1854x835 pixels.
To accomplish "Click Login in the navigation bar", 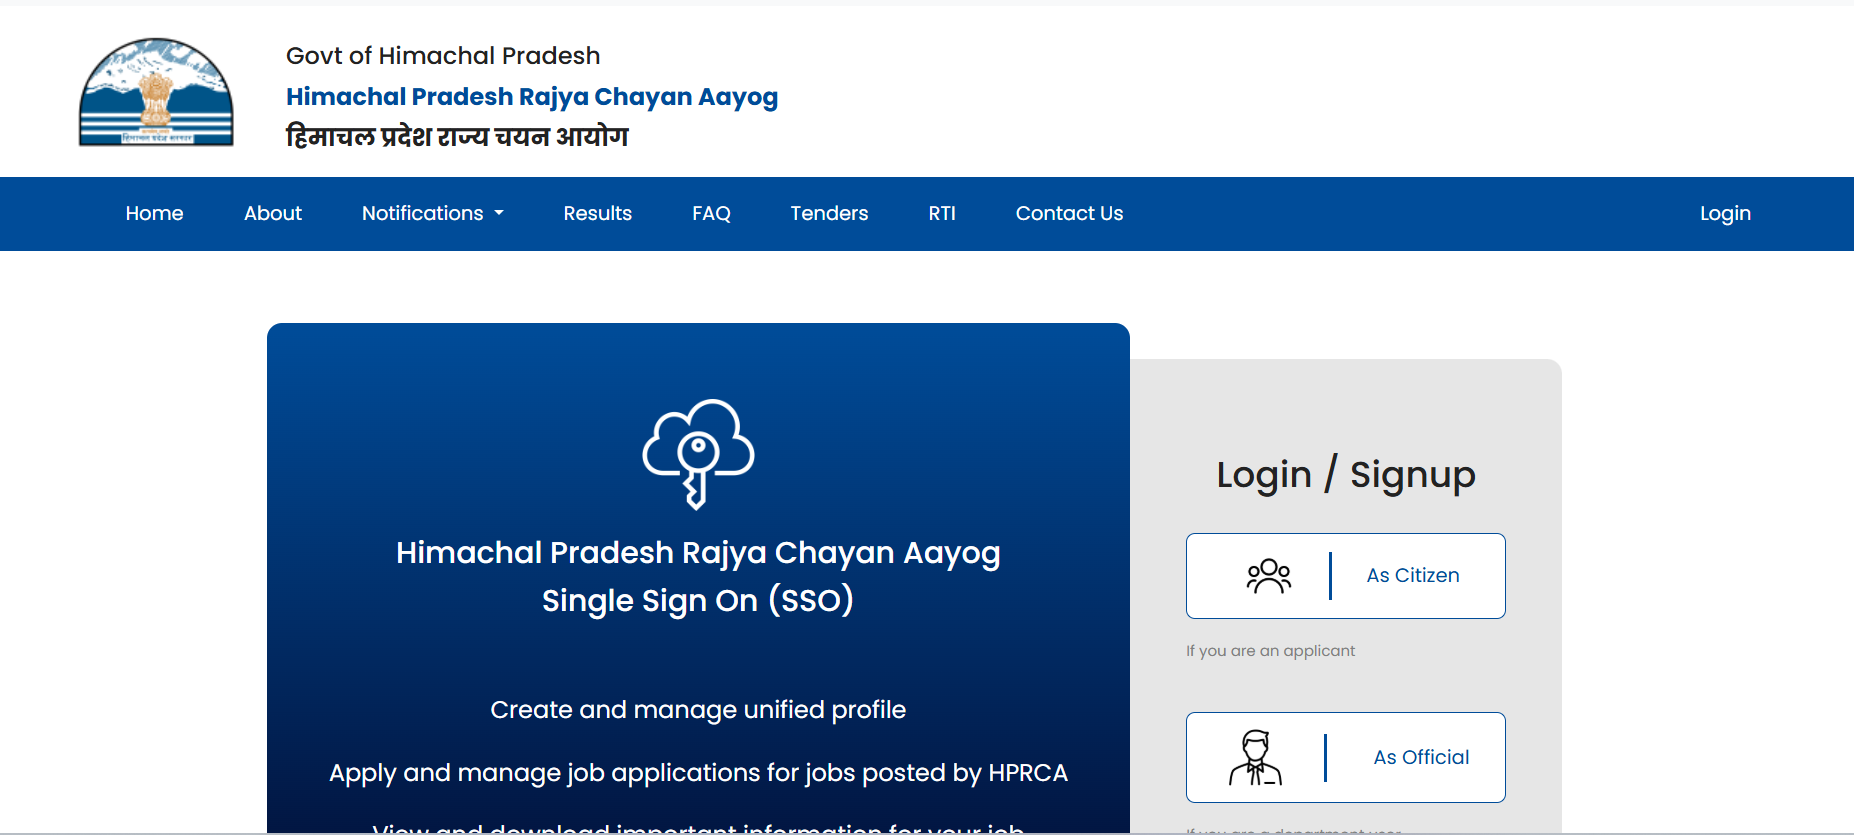I will pyautogui.click(x=1725, y=213).
